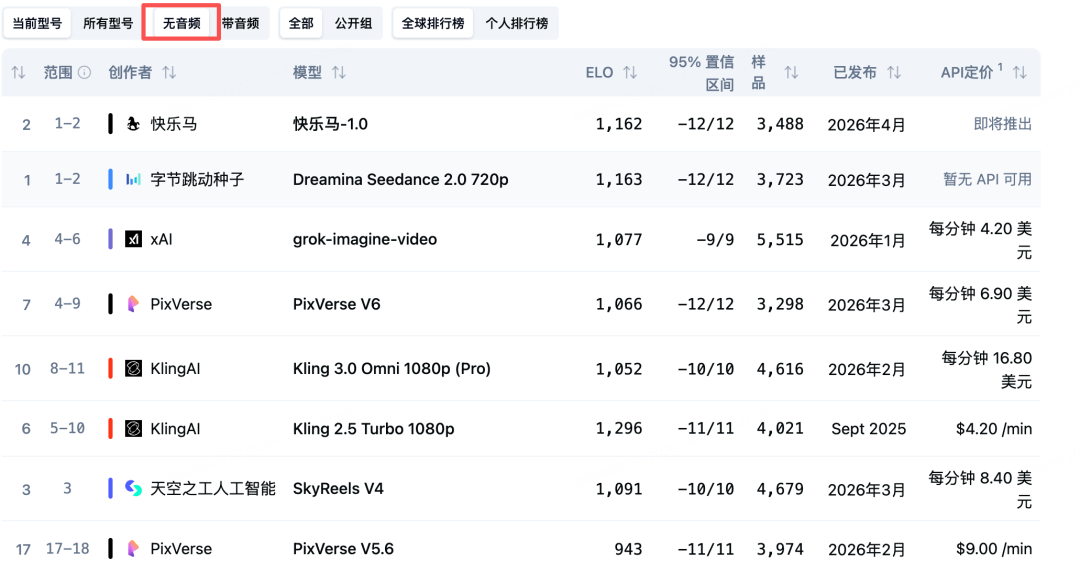This screenshot has height=572, width=1080.
Task: Click the info icon next to 范围
Action: click(85, 73)
